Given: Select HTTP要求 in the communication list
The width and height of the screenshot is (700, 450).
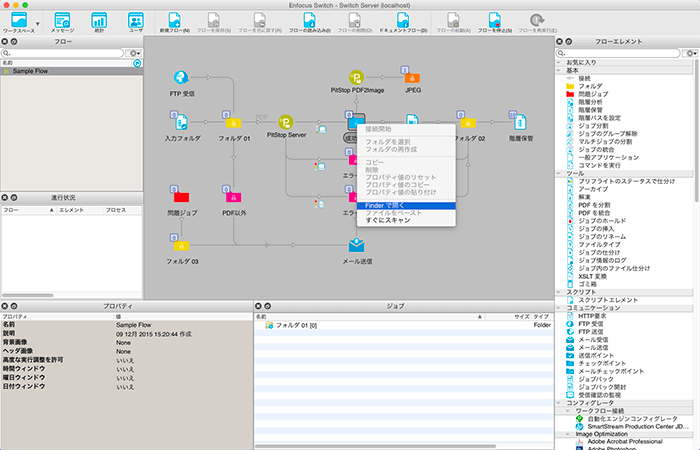Looking at the screenshot, I should [592, 316].
